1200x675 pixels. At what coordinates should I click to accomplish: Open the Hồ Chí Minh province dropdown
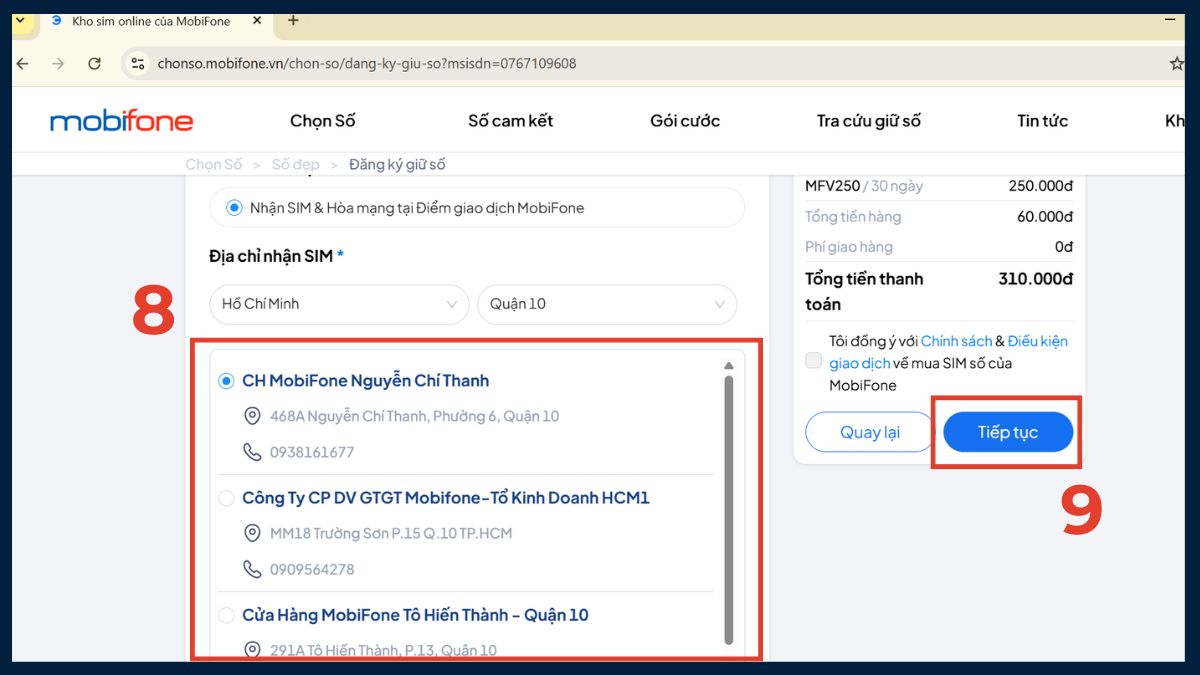tap(339, 304)
